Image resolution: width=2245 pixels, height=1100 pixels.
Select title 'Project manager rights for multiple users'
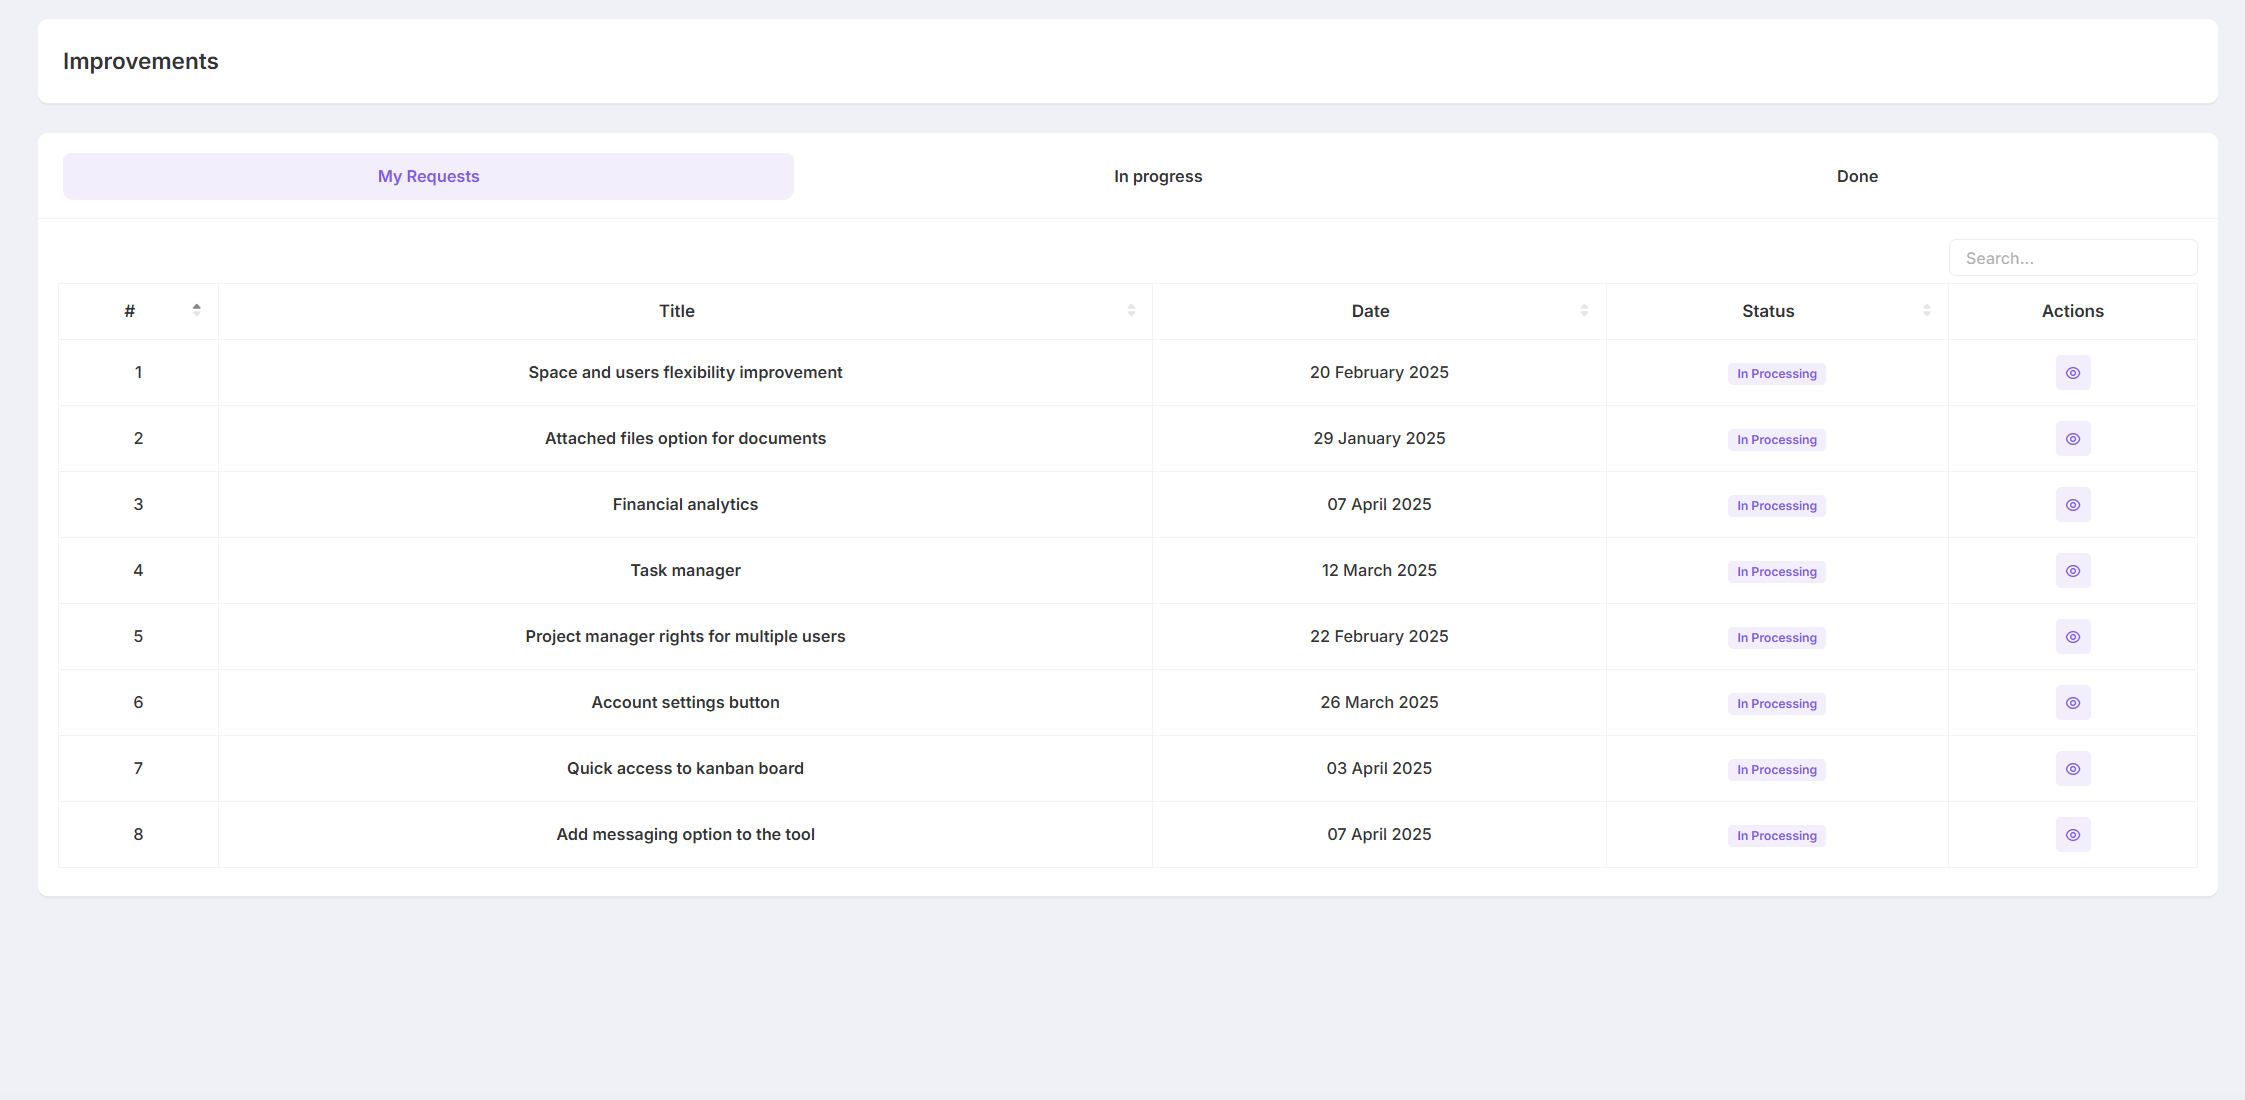[685, 636]
